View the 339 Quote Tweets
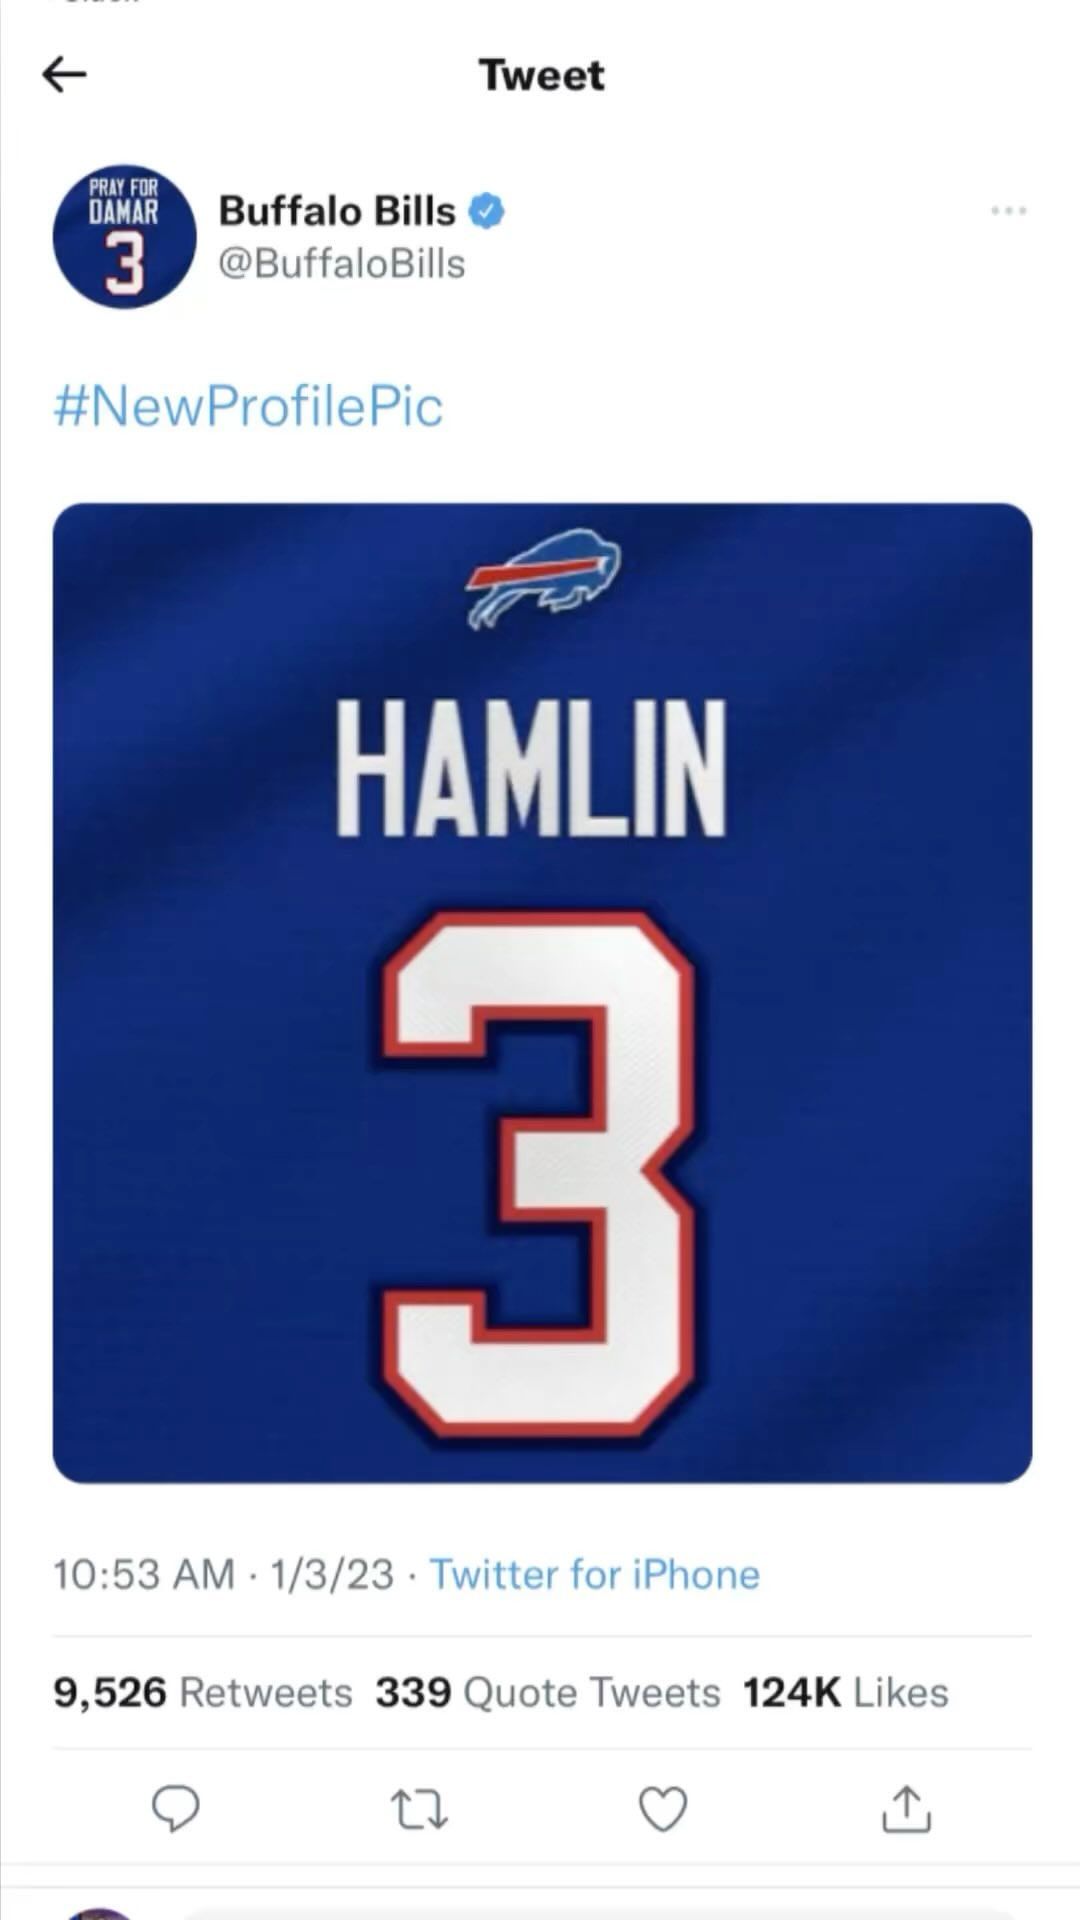The width and height of the screenshot is (1080, 1920). [x=548, y=1692]
